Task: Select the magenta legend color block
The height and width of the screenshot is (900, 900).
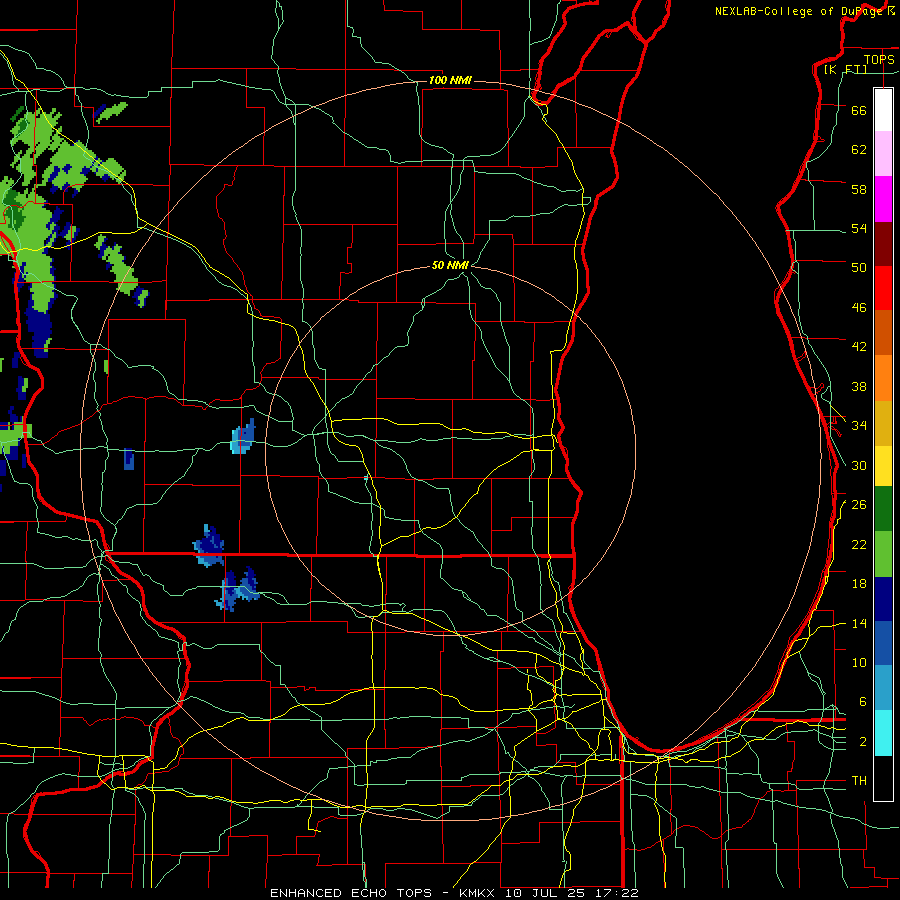Action: 883,199
